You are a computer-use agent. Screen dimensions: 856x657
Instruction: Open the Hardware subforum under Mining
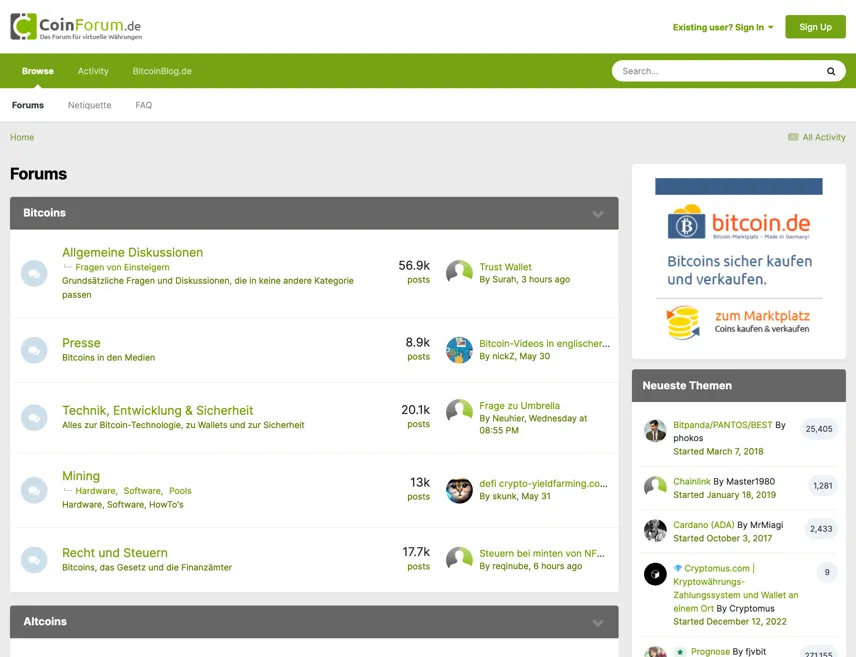tap(95, 490)
